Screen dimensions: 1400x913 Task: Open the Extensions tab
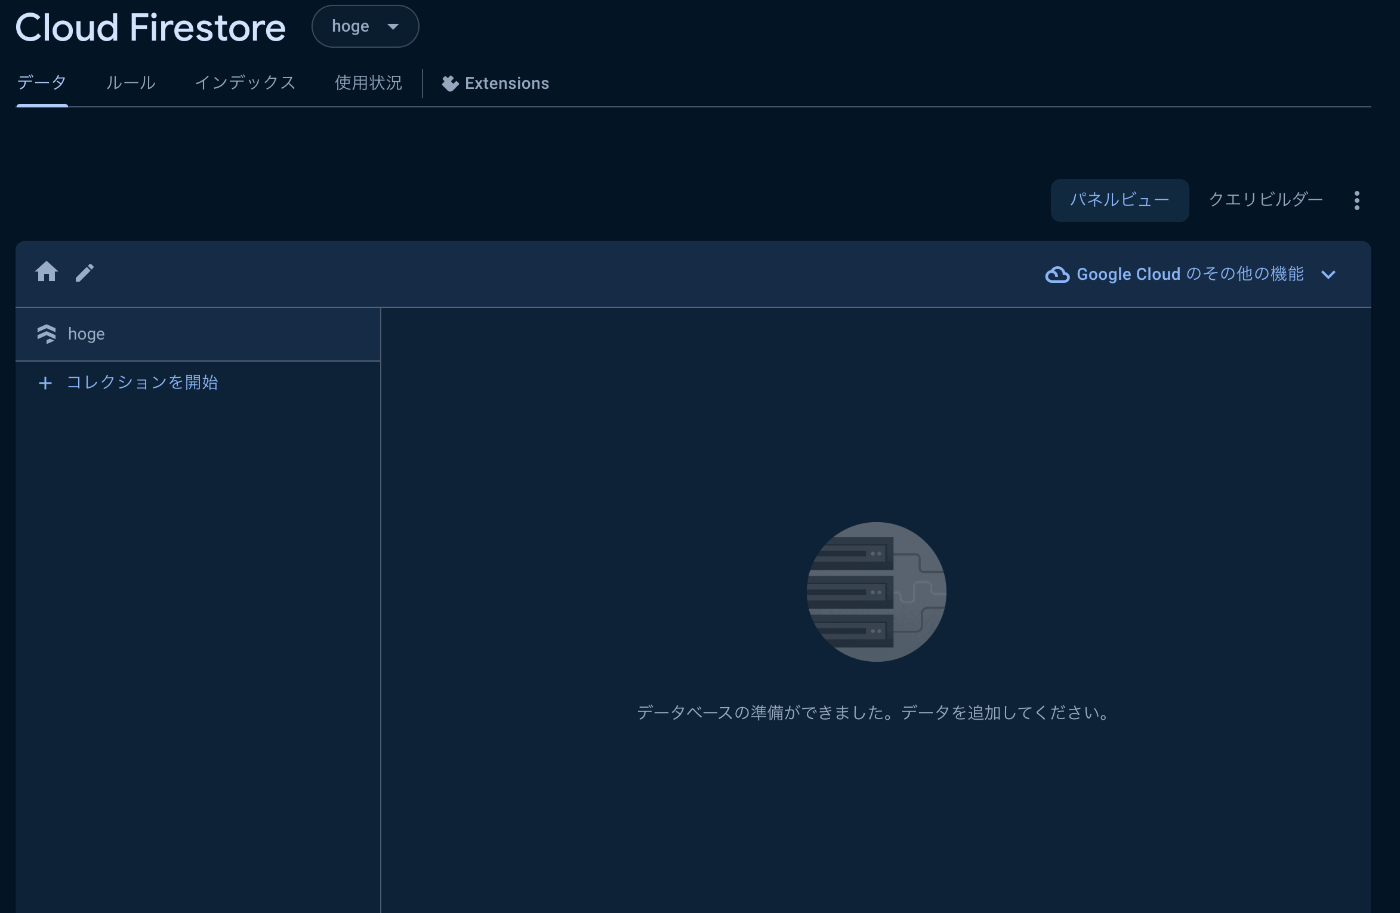point(495,83)
